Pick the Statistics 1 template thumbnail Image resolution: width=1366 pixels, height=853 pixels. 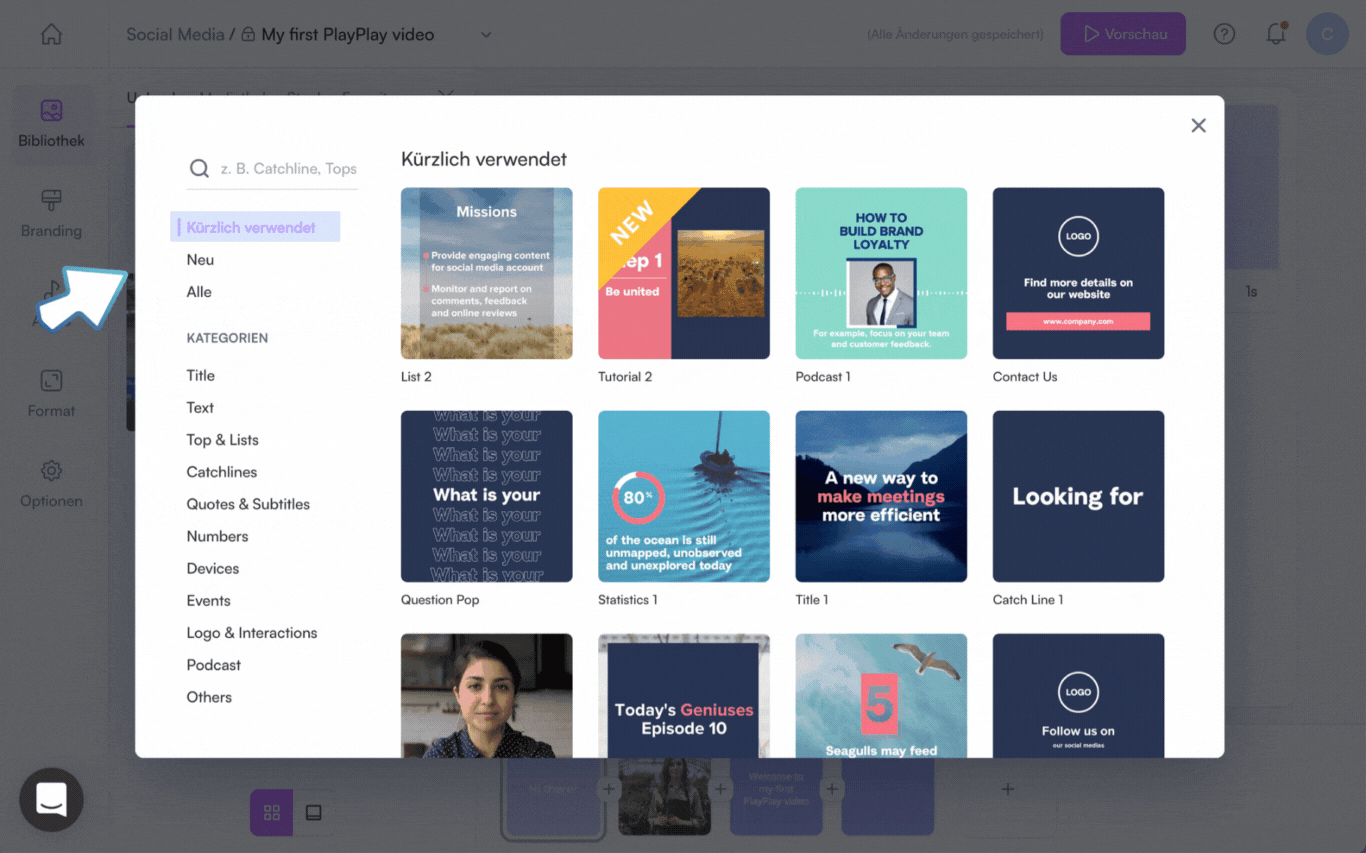click(684, 496)
